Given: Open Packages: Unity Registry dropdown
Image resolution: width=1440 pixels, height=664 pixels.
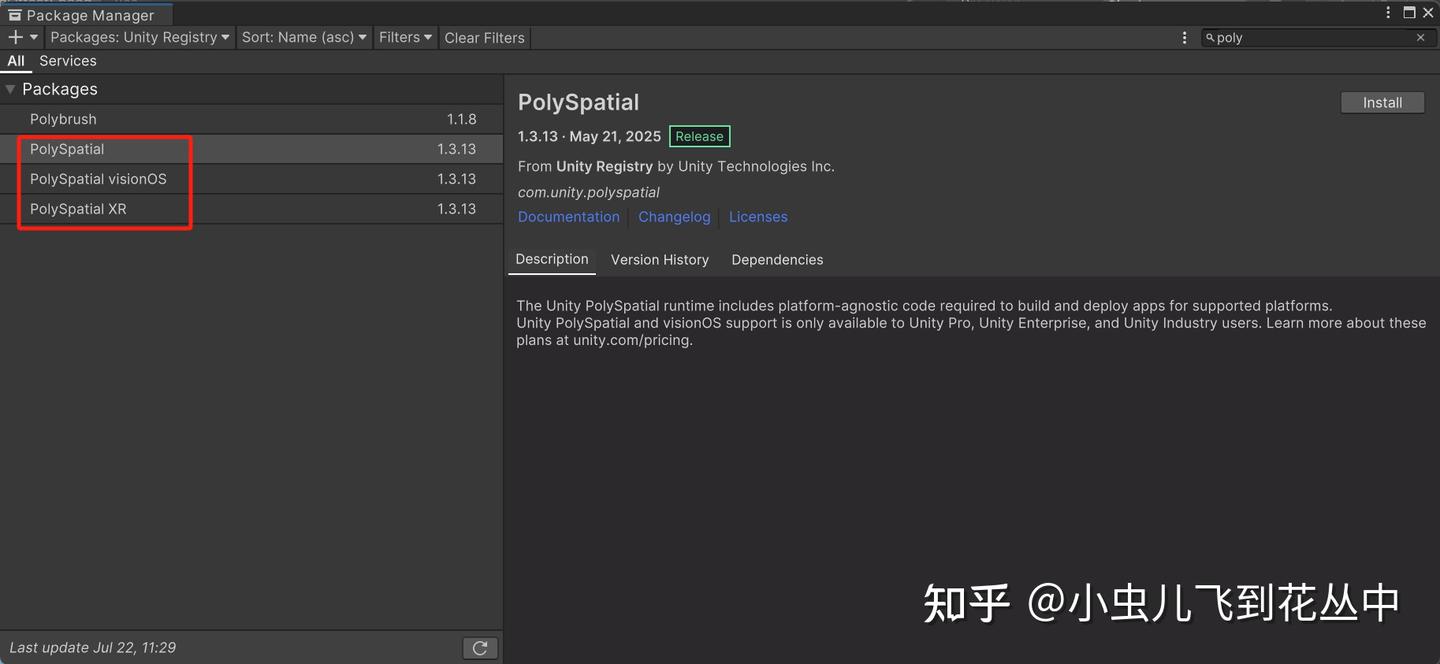Looking at the screenshot, I should [139, 37].
